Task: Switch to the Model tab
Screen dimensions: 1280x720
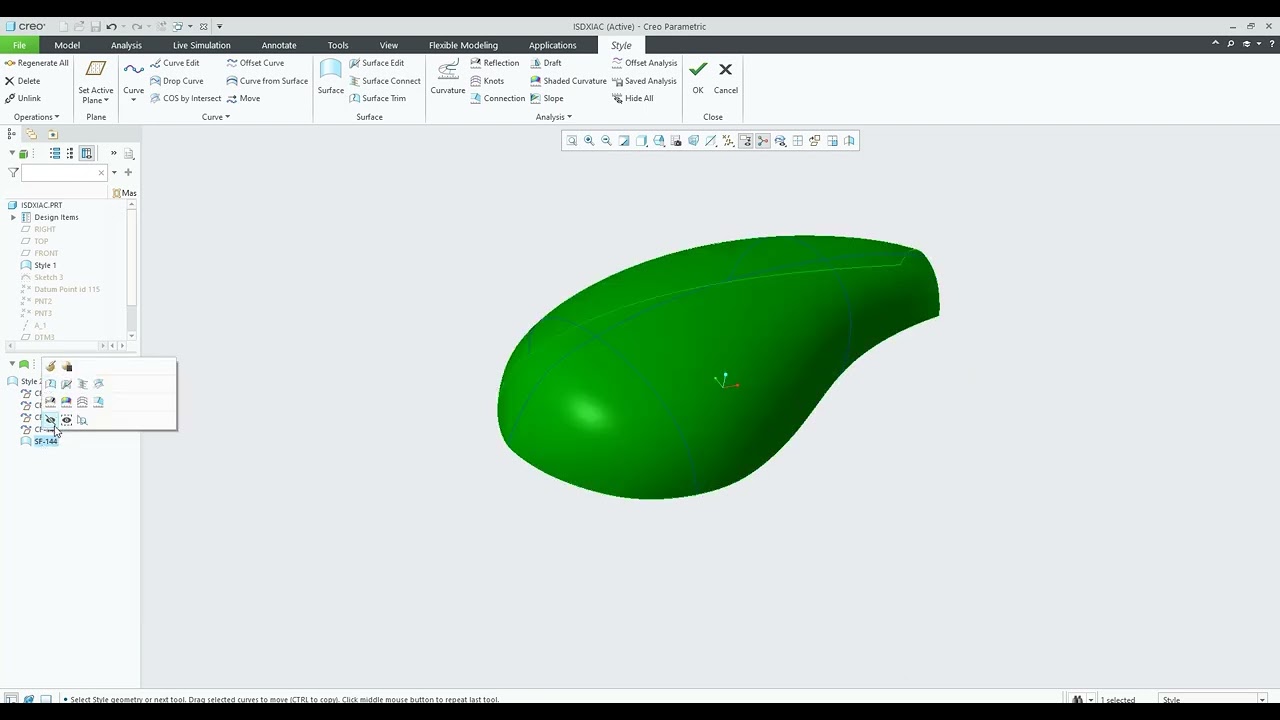Action: [x=67, y=45]
